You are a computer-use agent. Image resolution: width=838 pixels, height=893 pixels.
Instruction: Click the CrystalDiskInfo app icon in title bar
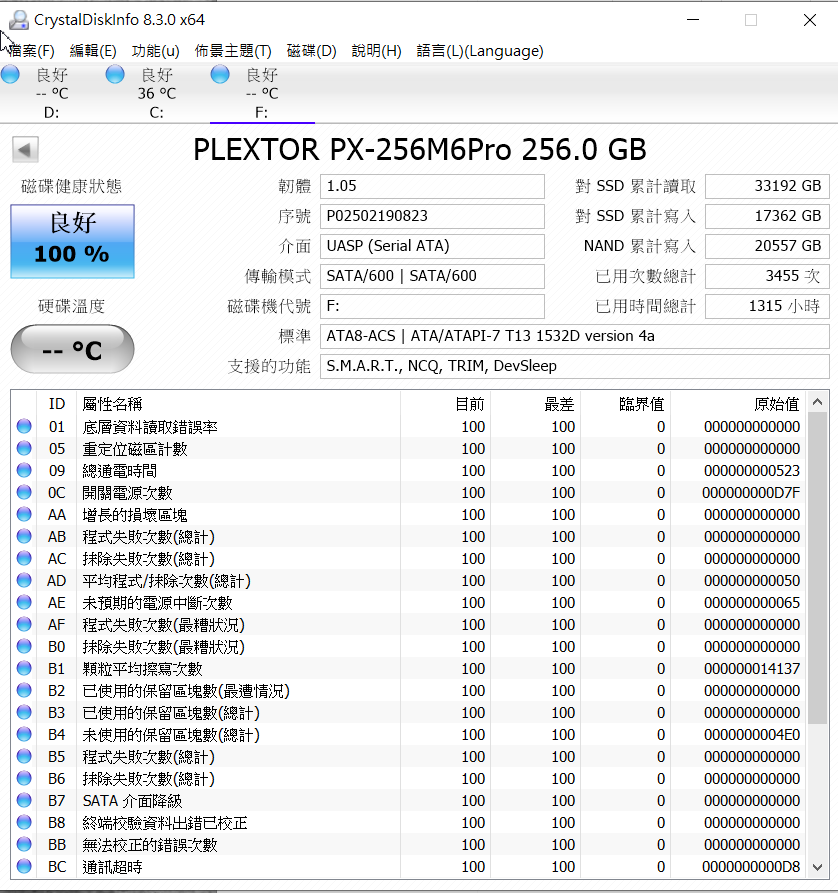pyautogui.click(x=17, y=20)
